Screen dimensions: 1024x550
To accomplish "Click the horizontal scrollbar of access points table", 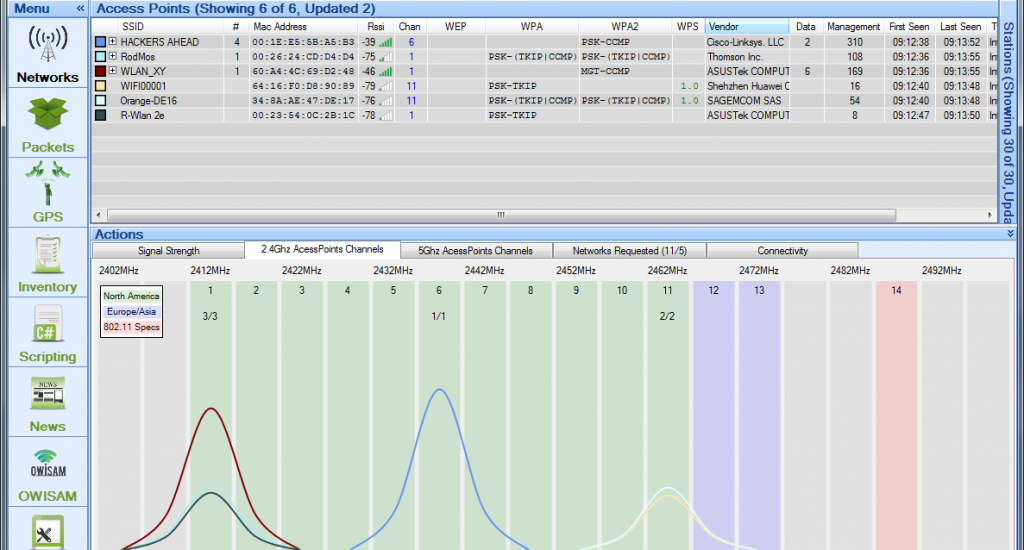I will point(500,215).
